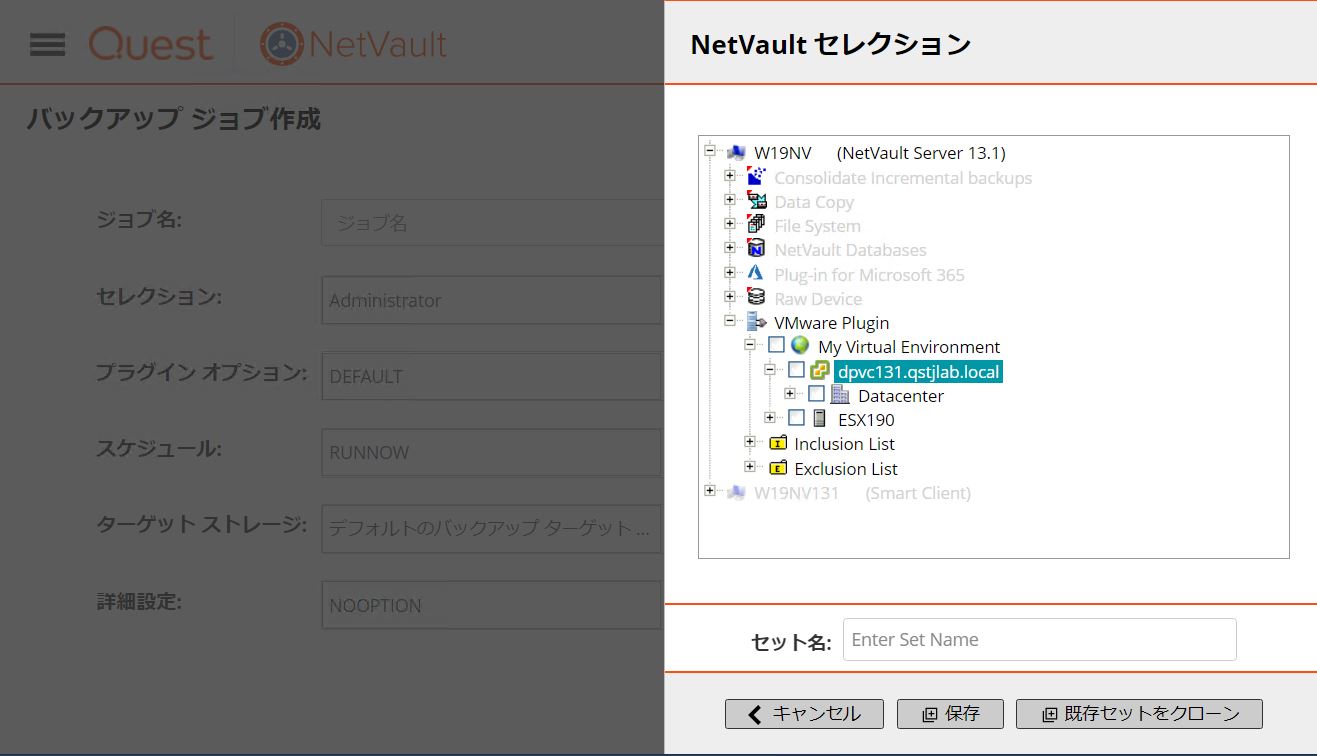
Task: Click the W19NV131 (Smart Client) label
Action: [x=862, y=493]
